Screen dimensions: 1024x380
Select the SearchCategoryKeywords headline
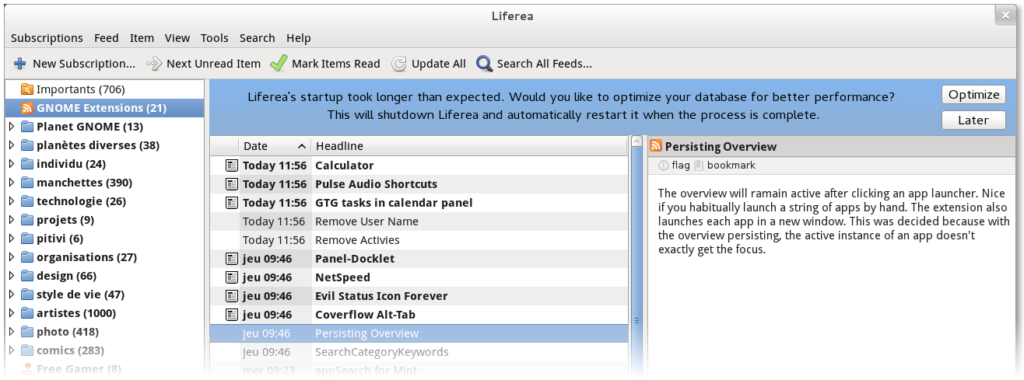[381, 352]
